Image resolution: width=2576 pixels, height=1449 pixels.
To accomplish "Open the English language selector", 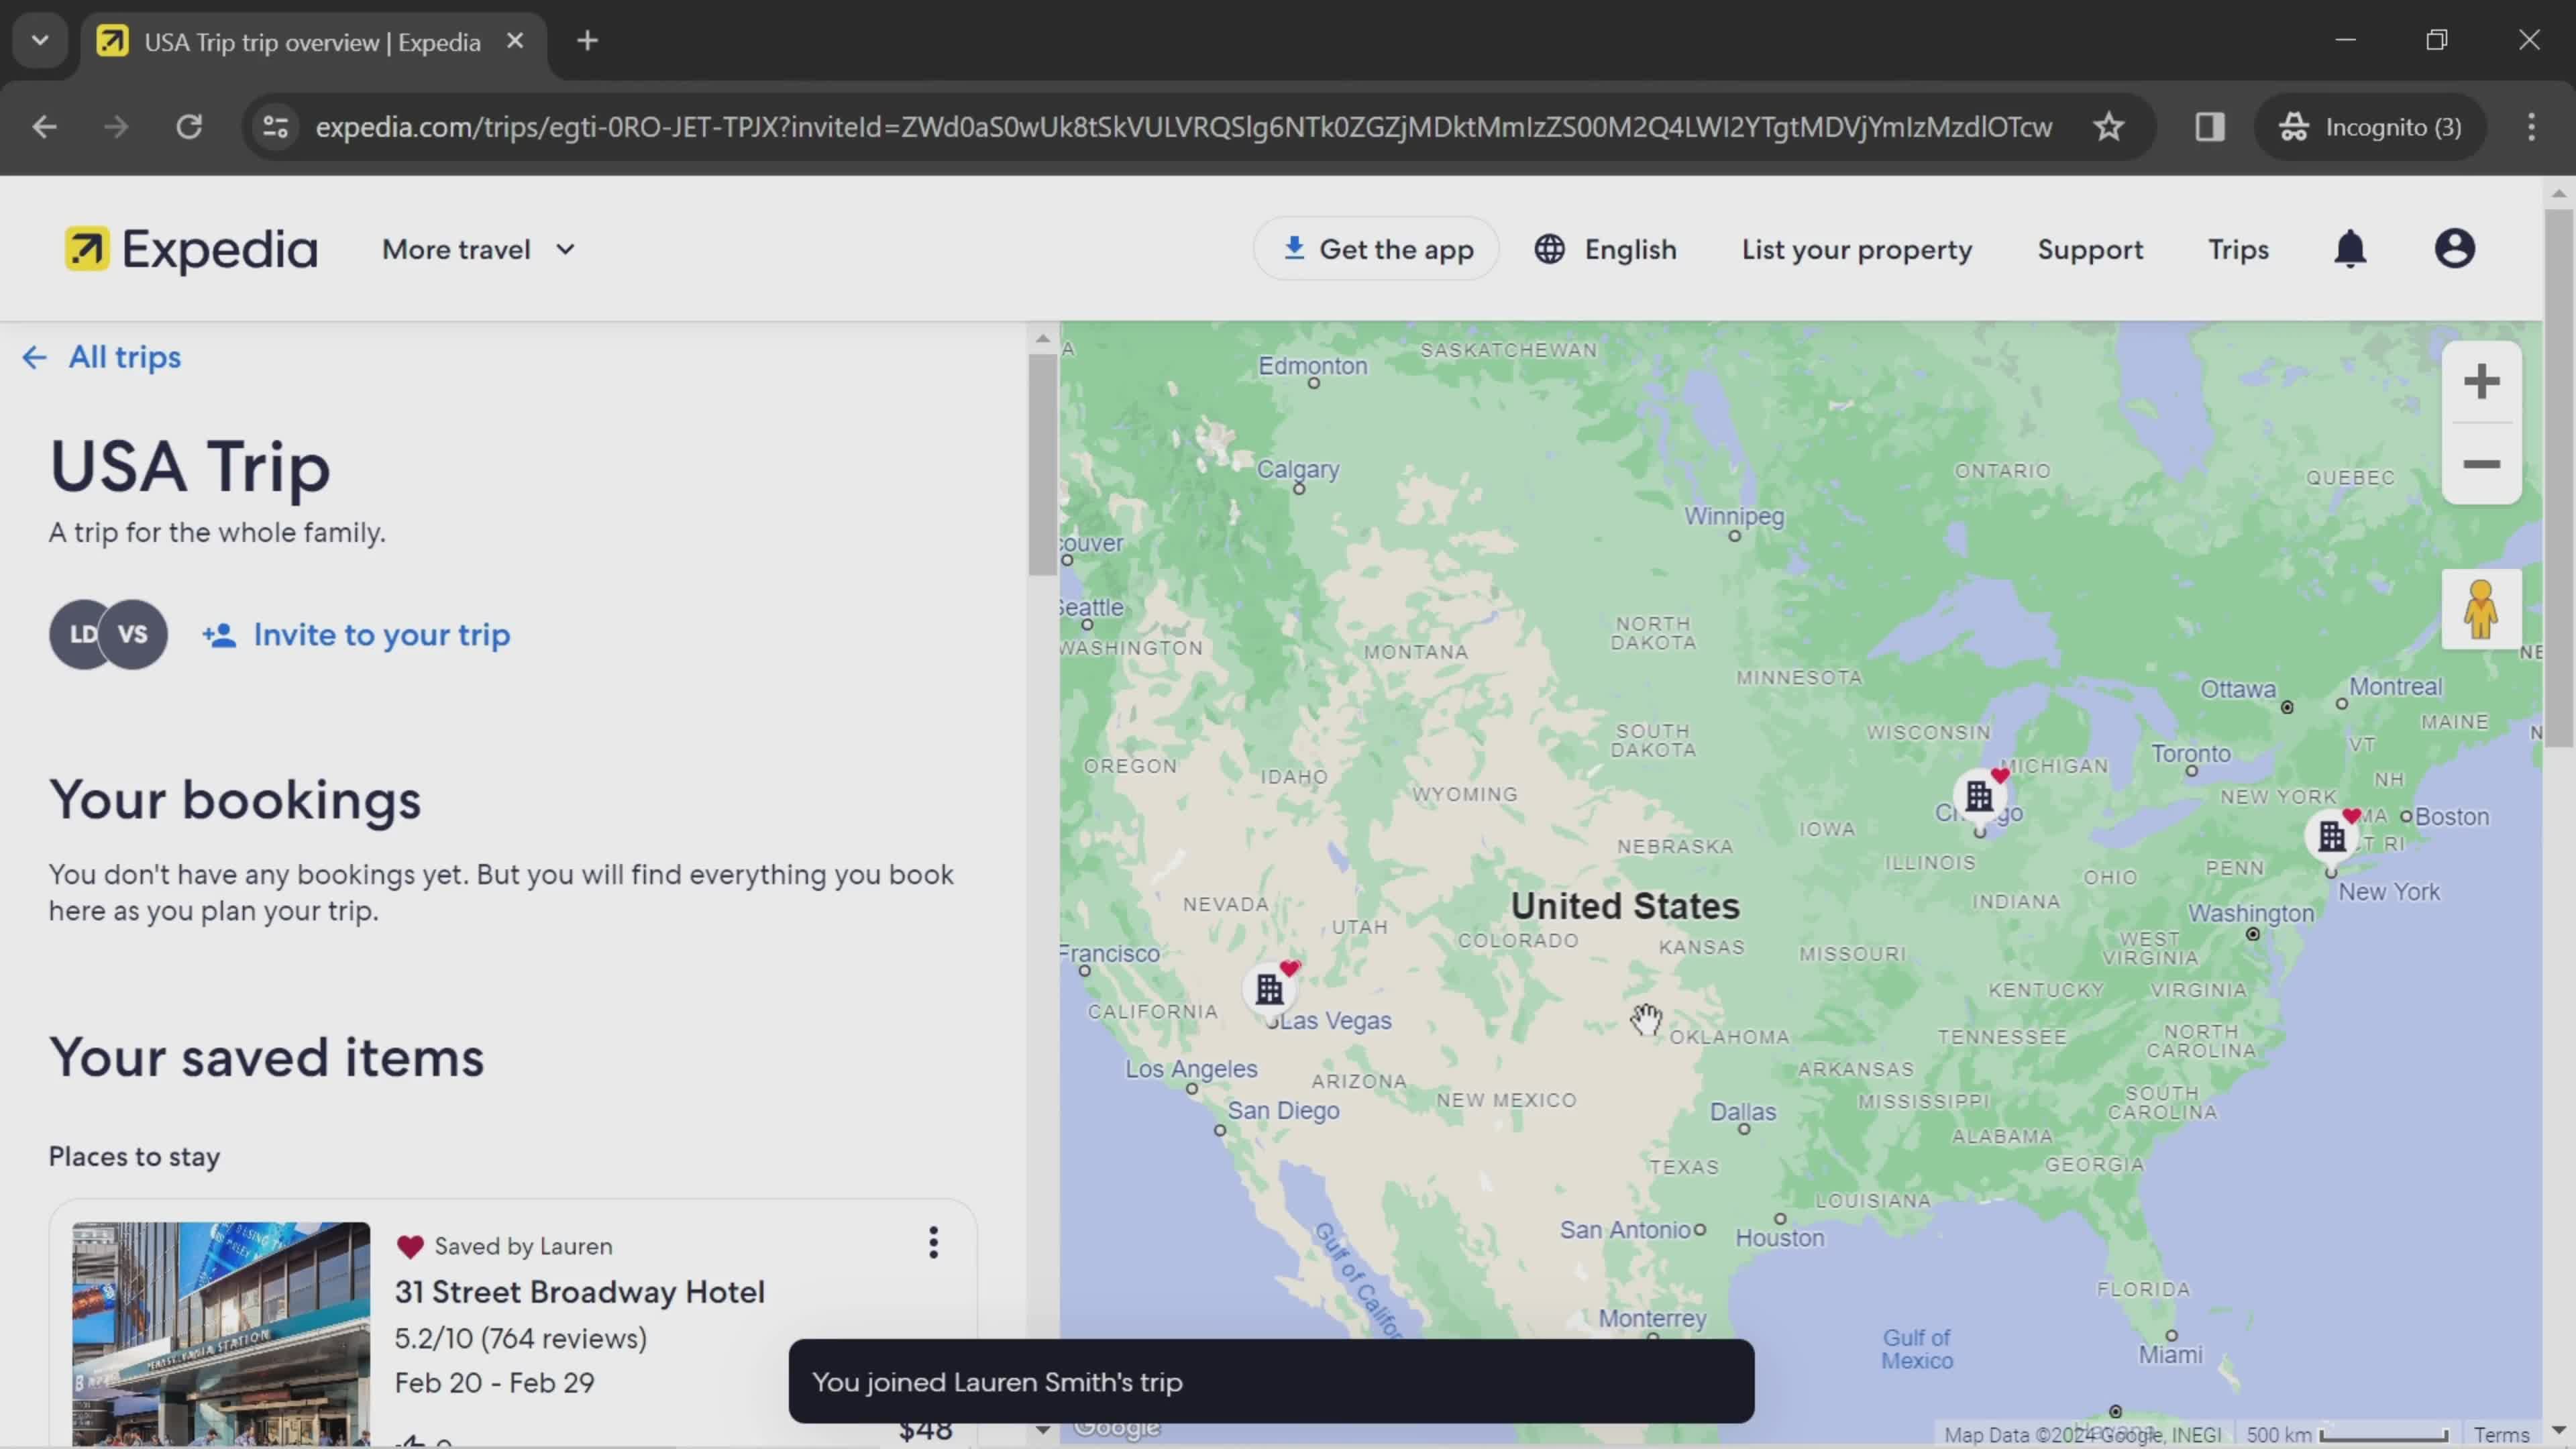I will [x=1605, y=249].
